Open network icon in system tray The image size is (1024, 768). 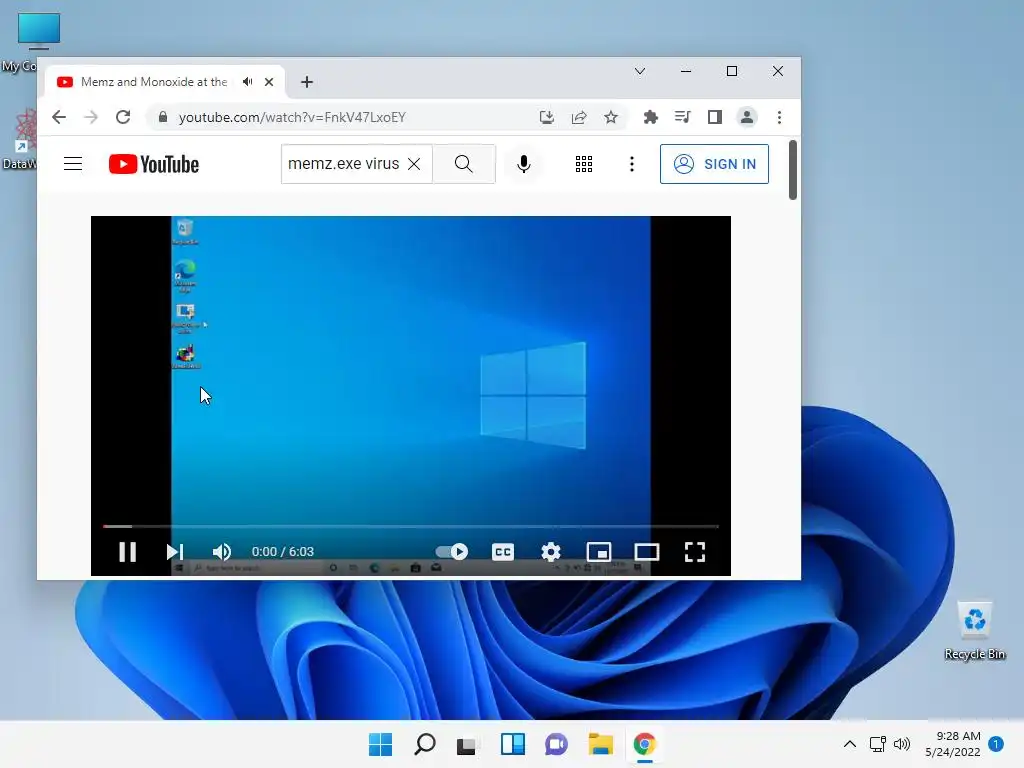point(878,744)
